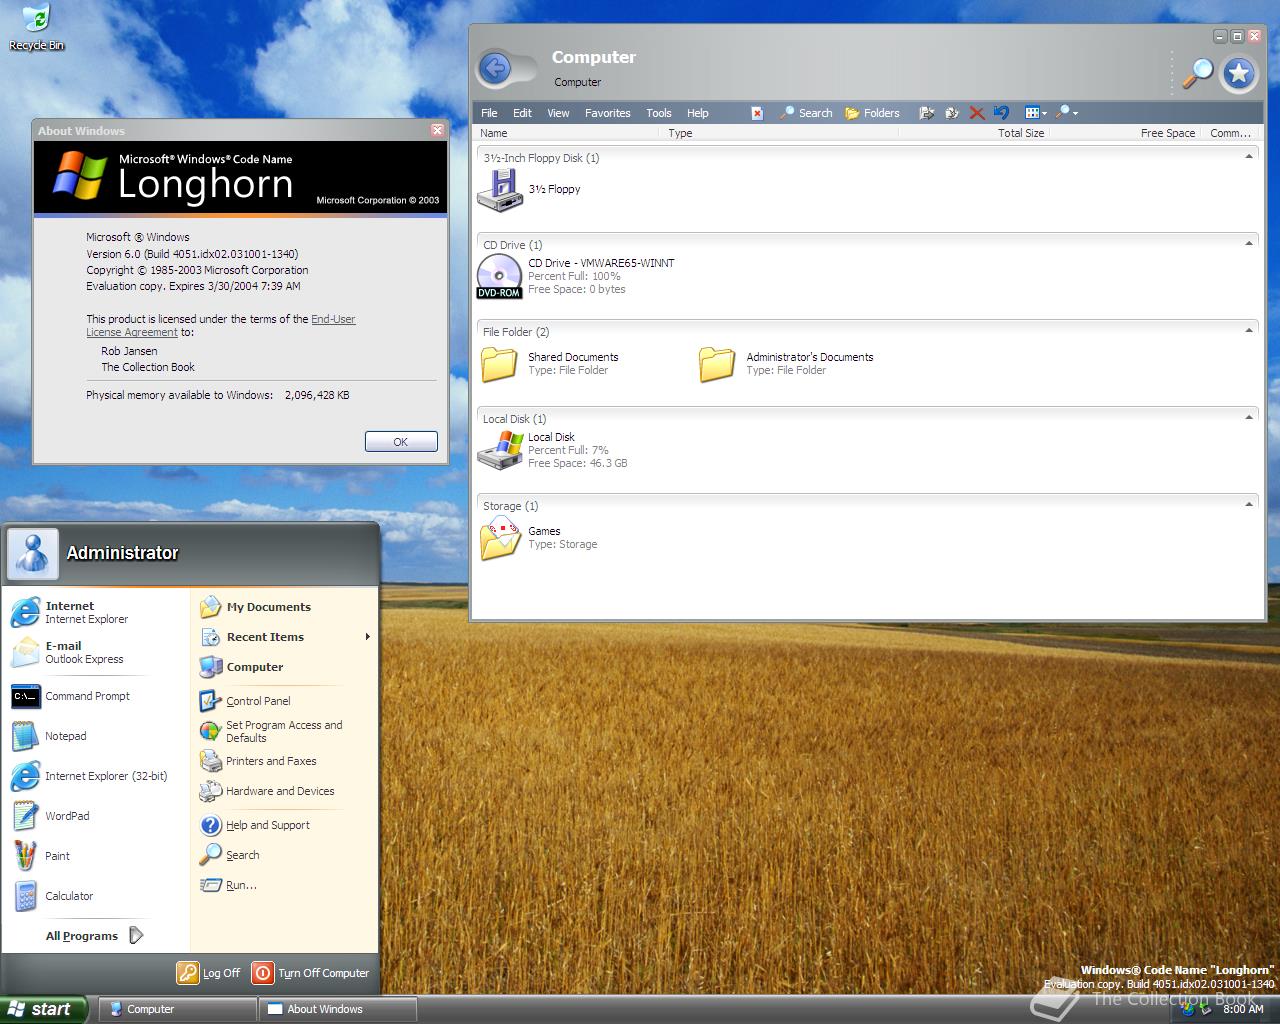The width and height of the screenshot is (1280, 1024).
Task: Select the 3½ Floppy drive icon
Action: [x=500, y=189]
